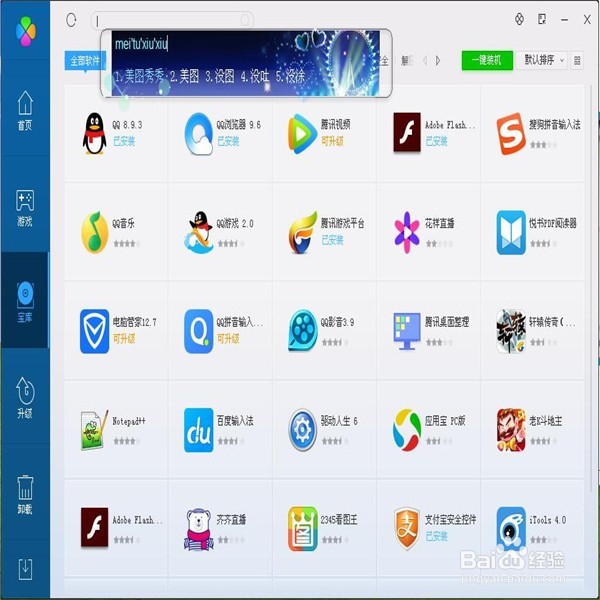
Task: Open the 搜狗拼音输入法 icon
Action: (x=511, y=134)
